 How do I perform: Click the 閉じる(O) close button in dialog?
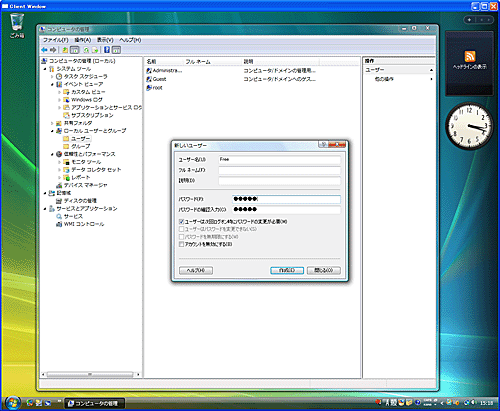pyautogui.click(x=324, y=270)
